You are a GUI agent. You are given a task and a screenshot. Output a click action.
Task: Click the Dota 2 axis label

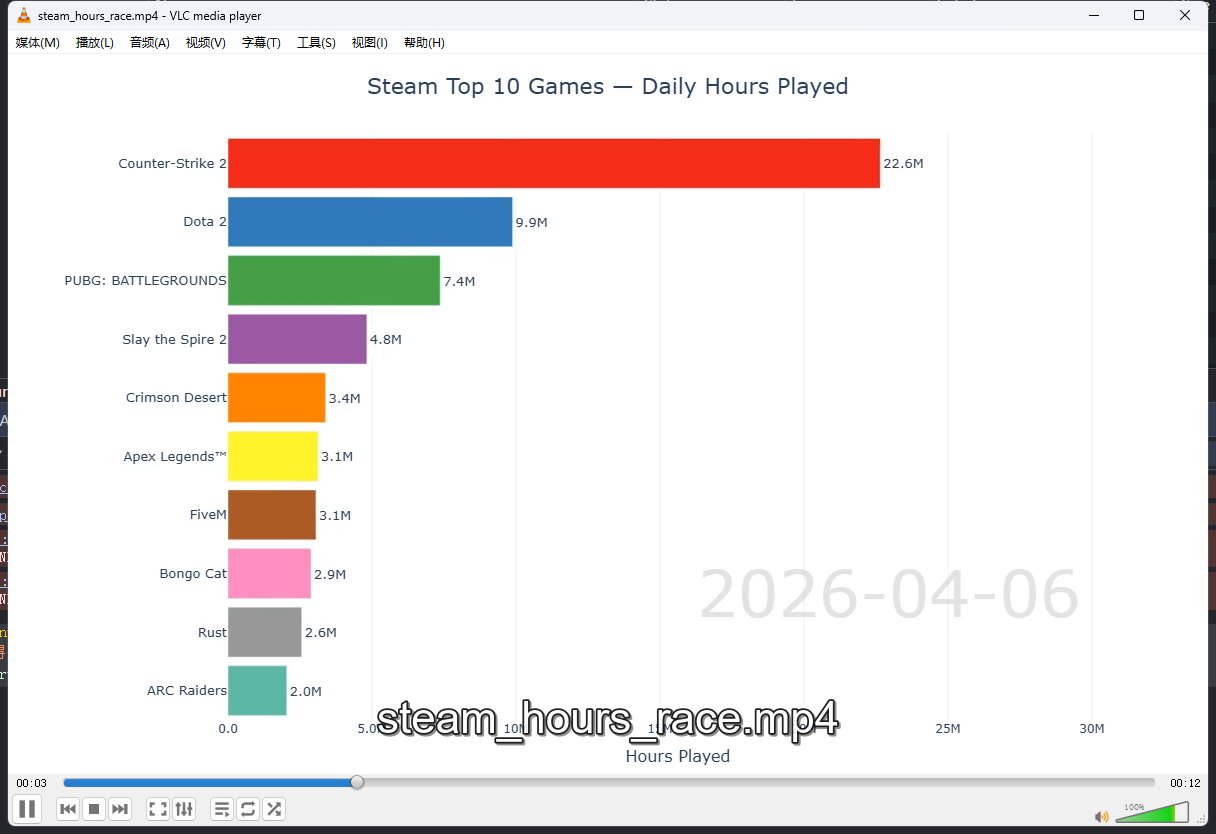[x=205, y=222]
